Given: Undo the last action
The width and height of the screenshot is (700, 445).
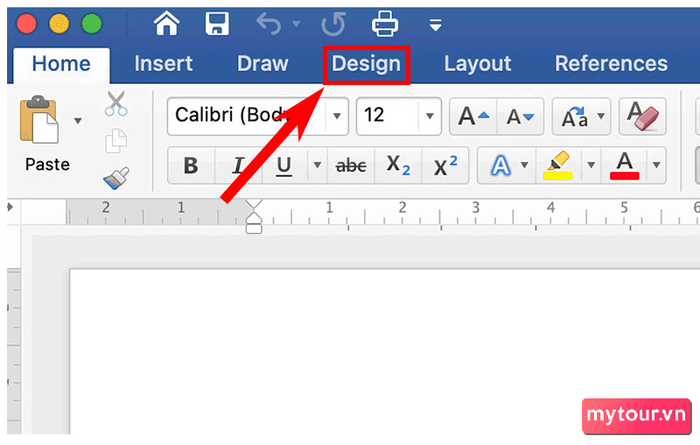Looking at the screenshot, I should point(269,23).
